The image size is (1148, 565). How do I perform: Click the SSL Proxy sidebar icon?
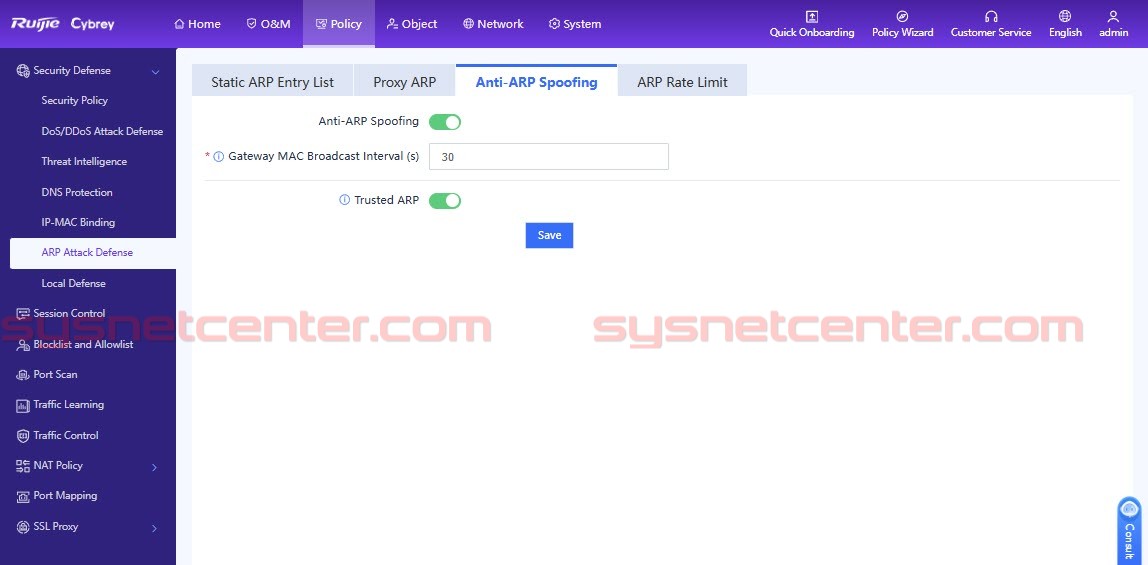pyautogui.click(x=23, y=527)
